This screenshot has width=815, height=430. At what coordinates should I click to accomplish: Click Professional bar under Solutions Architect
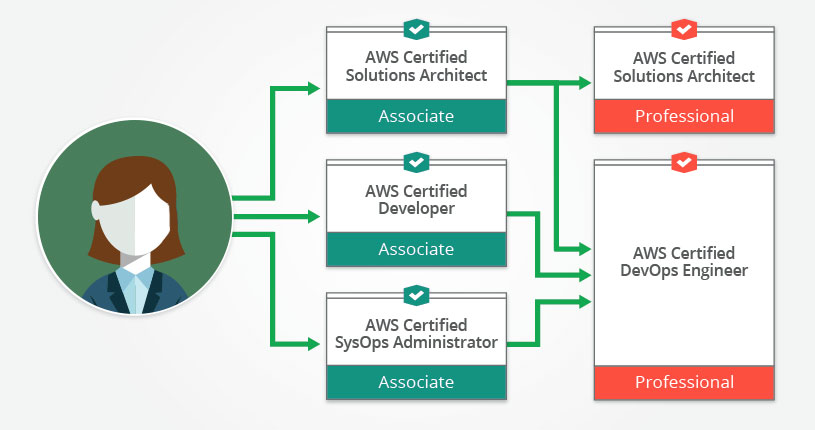684,116
